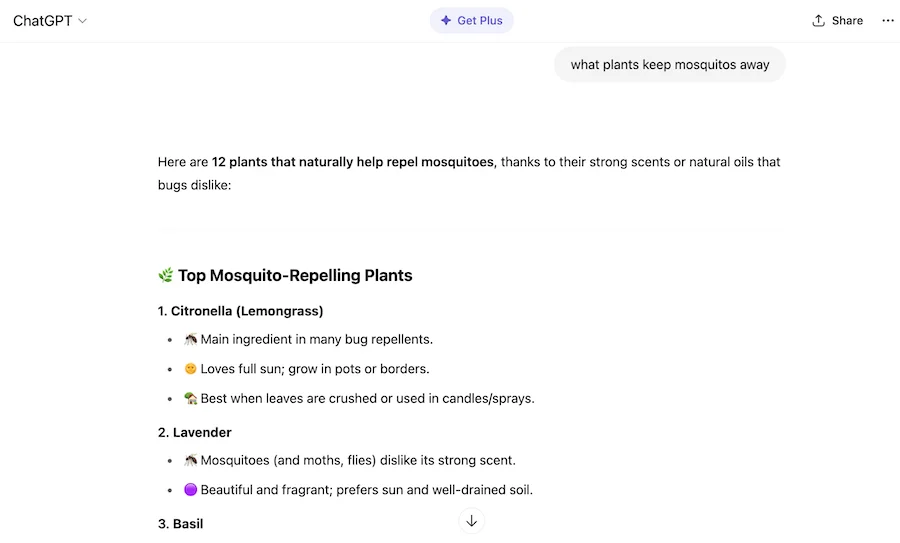Screen dimensions: 900x543
Task: Click the herb emoji beside Top Mosquito-Repelling Plants
Action: point(166,275)
